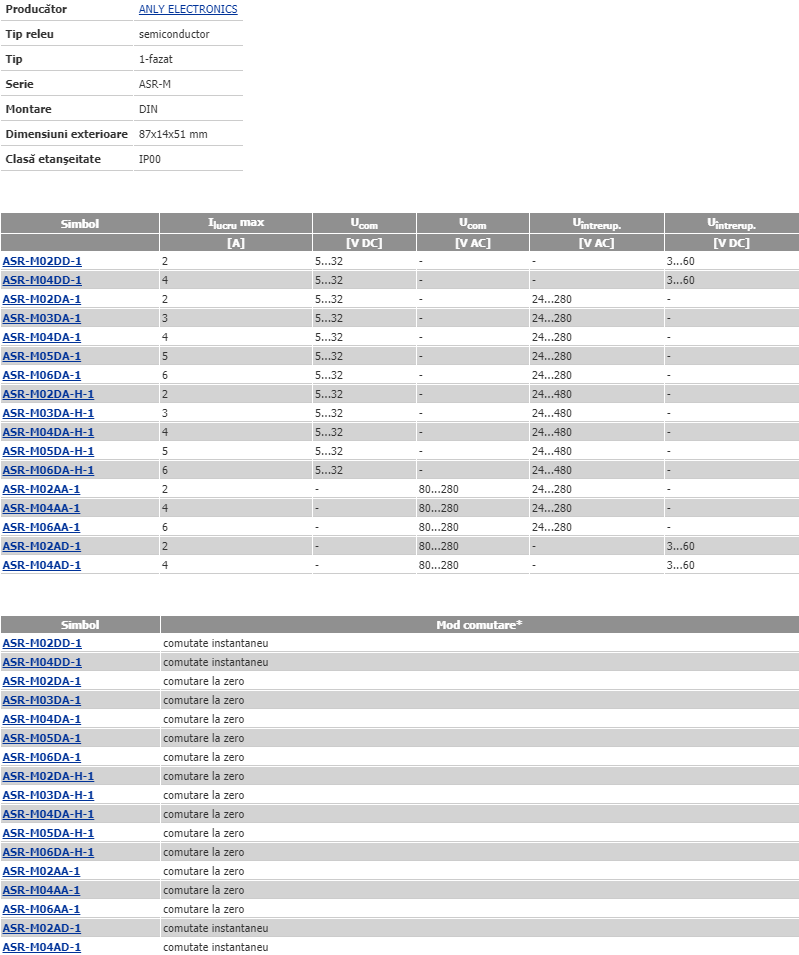Open the ANLY ELECTRONICS manufacturer link
This screenshot has width=799, height=955.
pyautogui.click(x=188, y=9)
